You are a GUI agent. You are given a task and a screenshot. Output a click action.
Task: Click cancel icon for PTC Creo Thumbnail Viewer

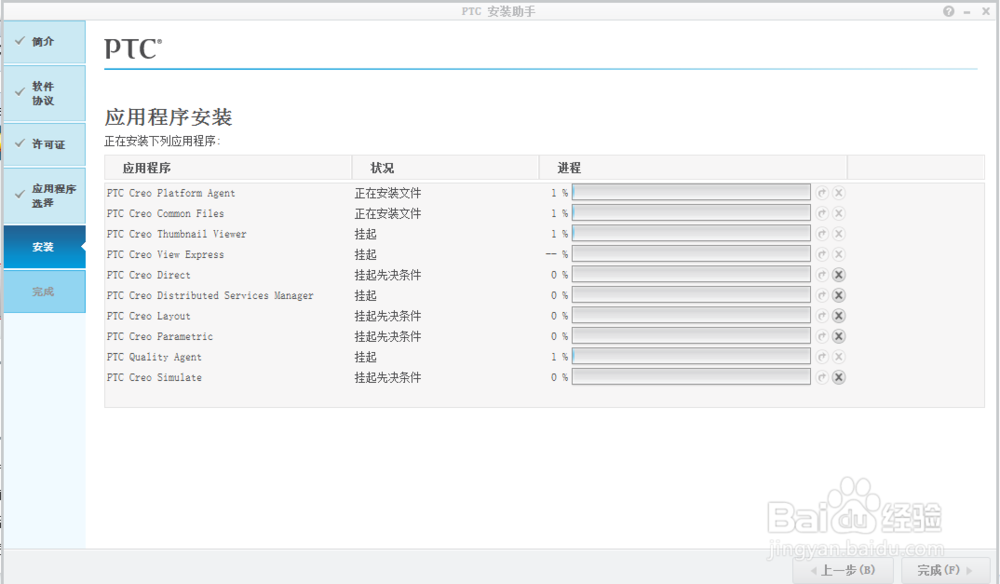coord(839,234)
